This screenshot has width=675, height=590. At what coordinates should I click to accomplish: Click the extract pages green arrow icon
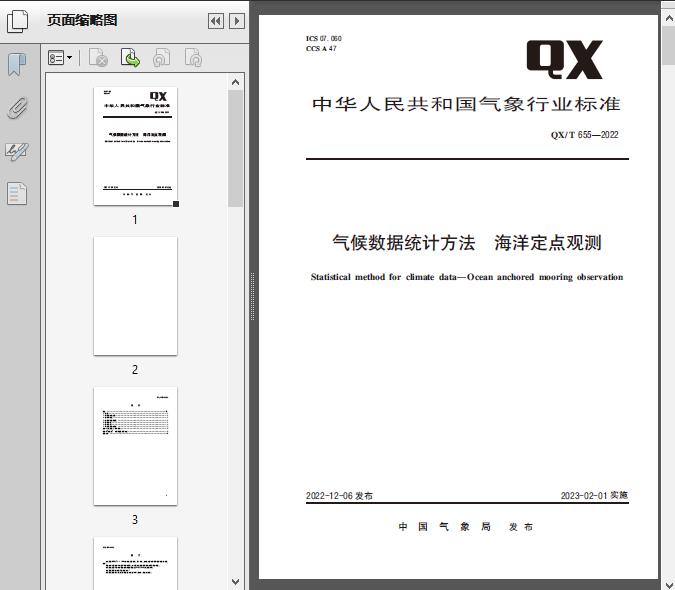pyautogui.click(x=130, y=58)
